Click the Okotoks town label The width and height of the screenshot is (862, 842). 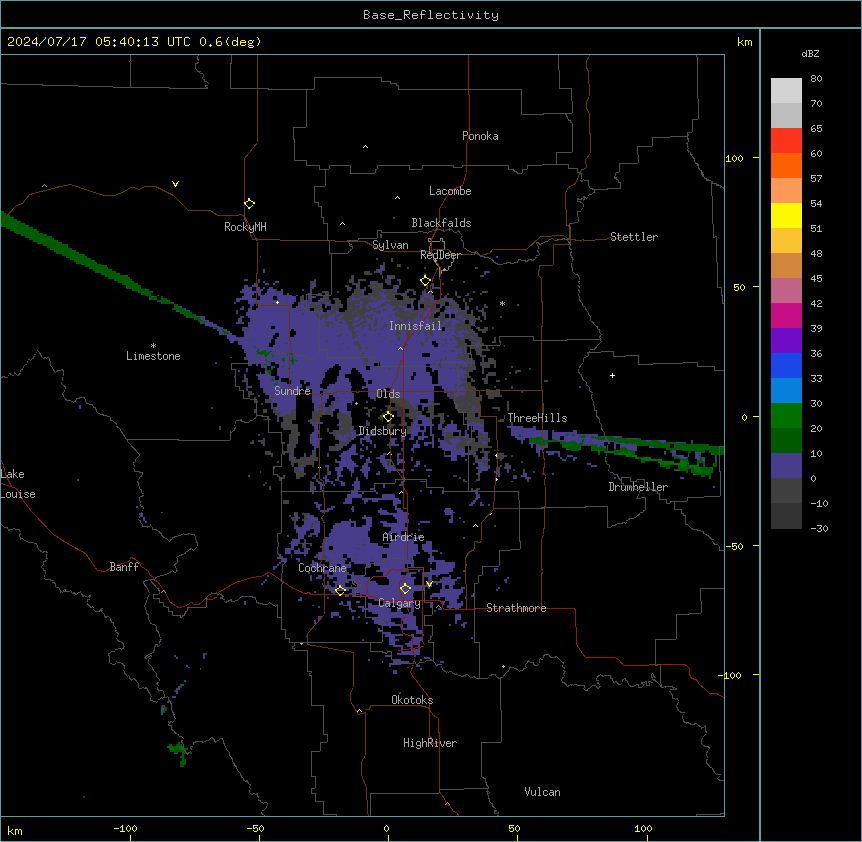tap(412, 700)
